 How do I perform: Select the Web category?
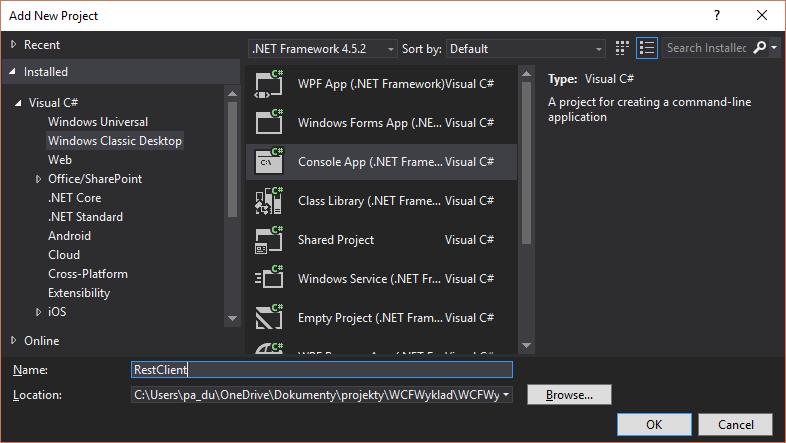(60, 160)
